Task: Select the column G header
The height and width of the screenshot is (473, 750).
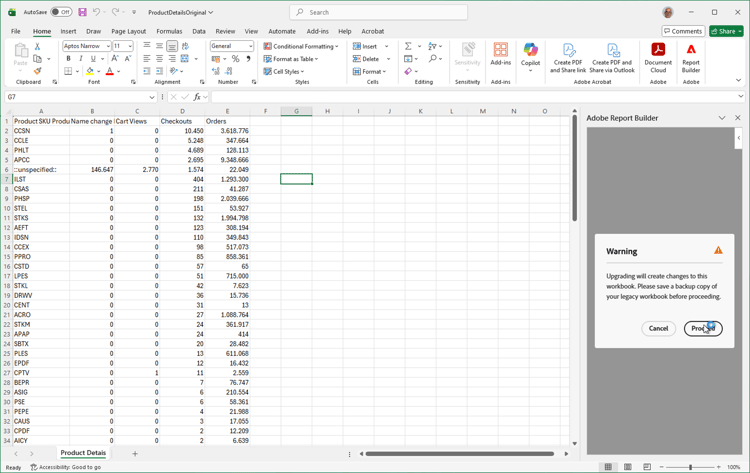Action: pos(296,111)
